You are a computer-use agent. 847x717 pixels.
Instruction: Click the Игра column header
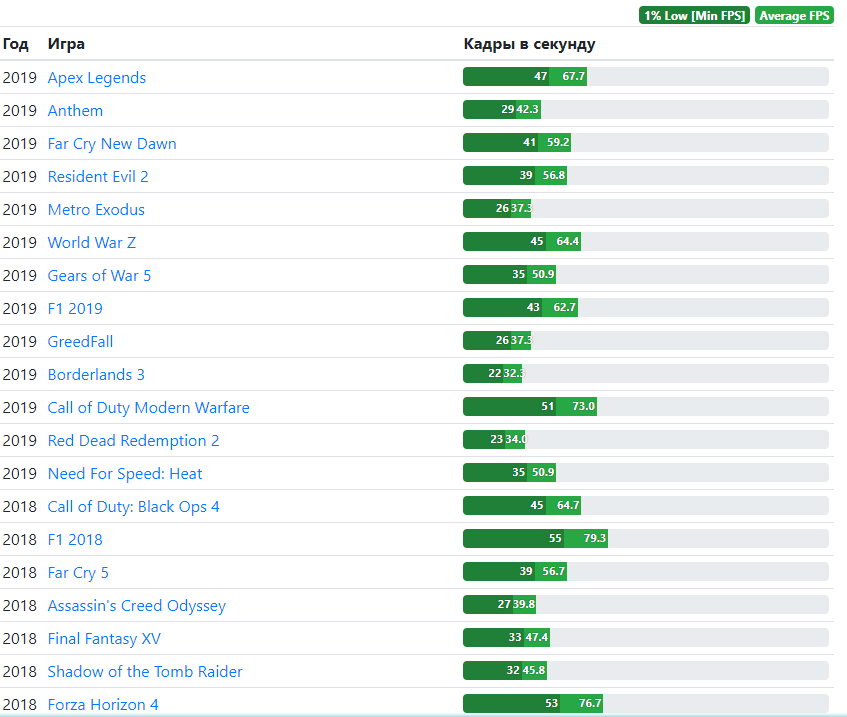[66, 44]
